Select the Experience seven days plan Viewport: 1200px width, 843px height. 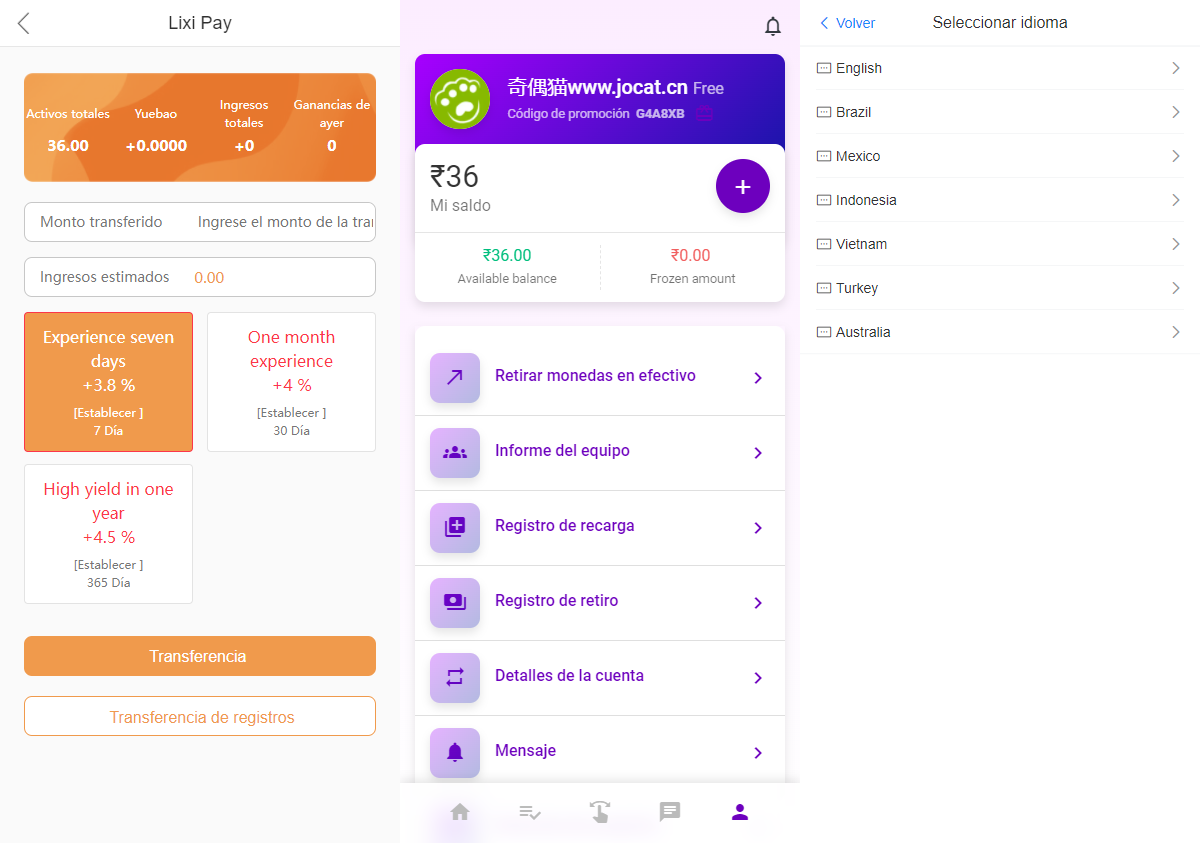coord(108,382)
